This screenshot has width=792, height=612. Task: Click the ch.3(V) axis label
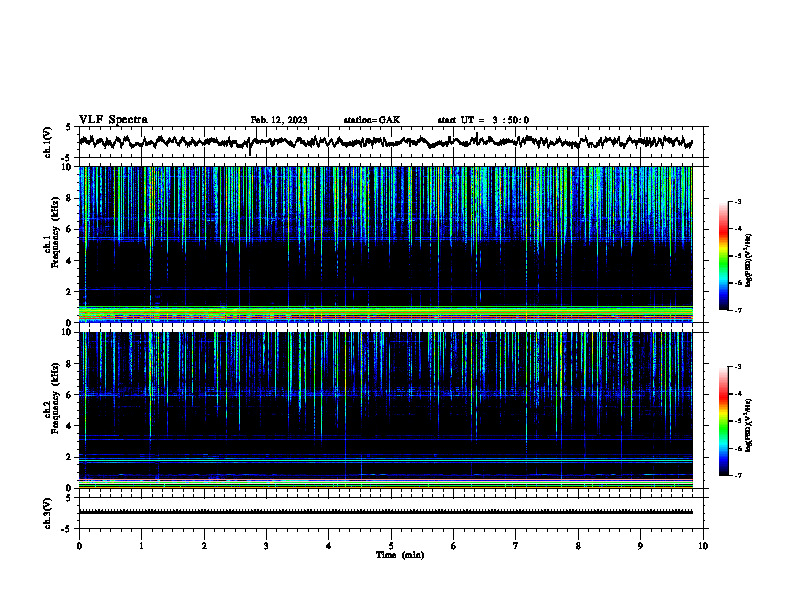[47, 513]
